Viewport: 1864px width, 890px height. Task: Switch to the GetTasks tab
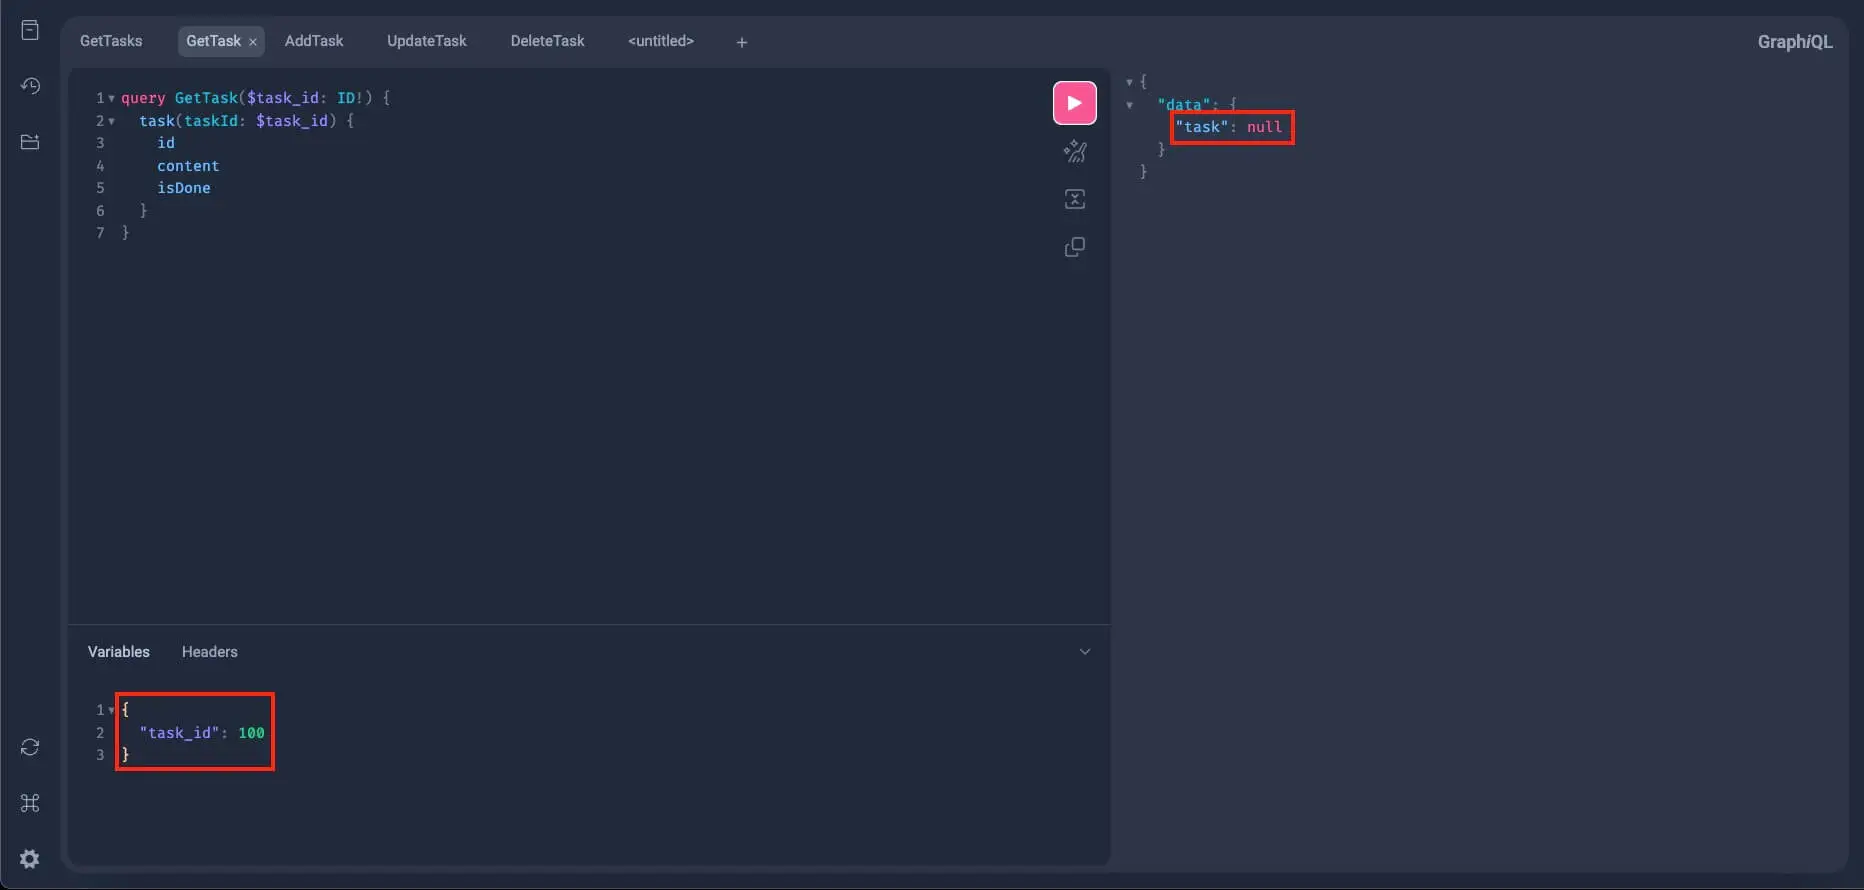pyautogui.click(x=111, y=41)
